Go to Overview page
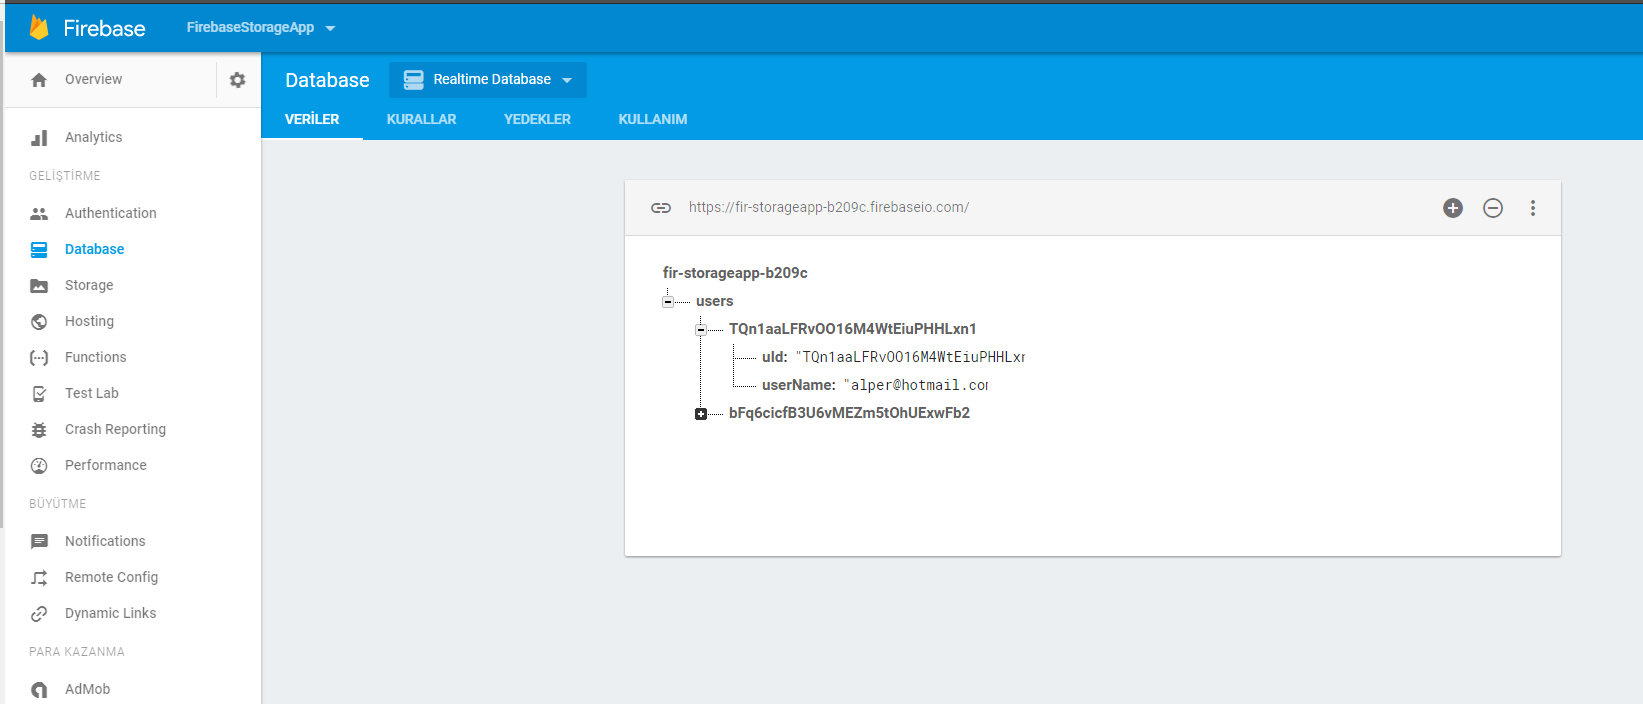 pos(94,80)
